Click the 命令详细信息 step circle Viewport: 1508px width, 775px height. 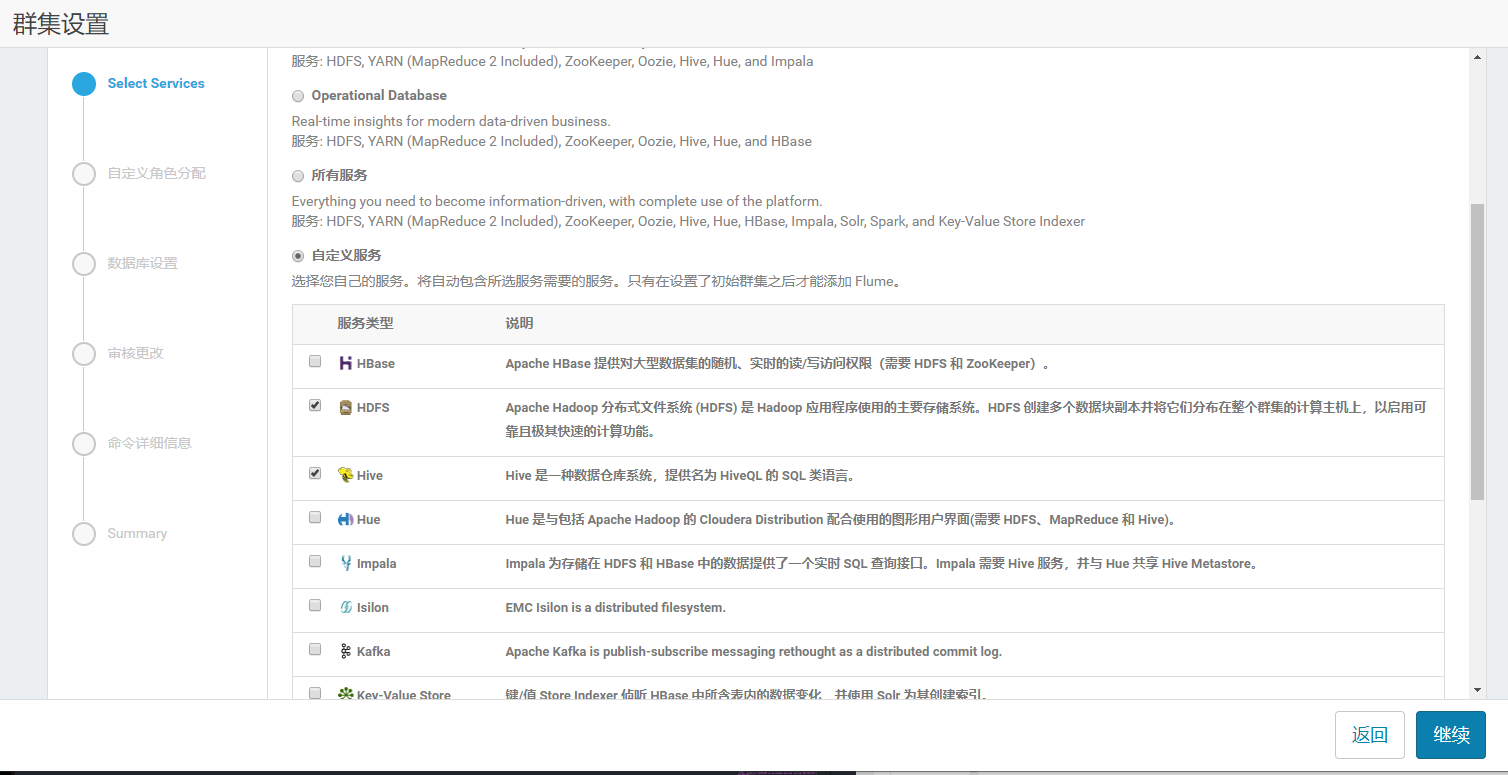[x=84, y=444]
